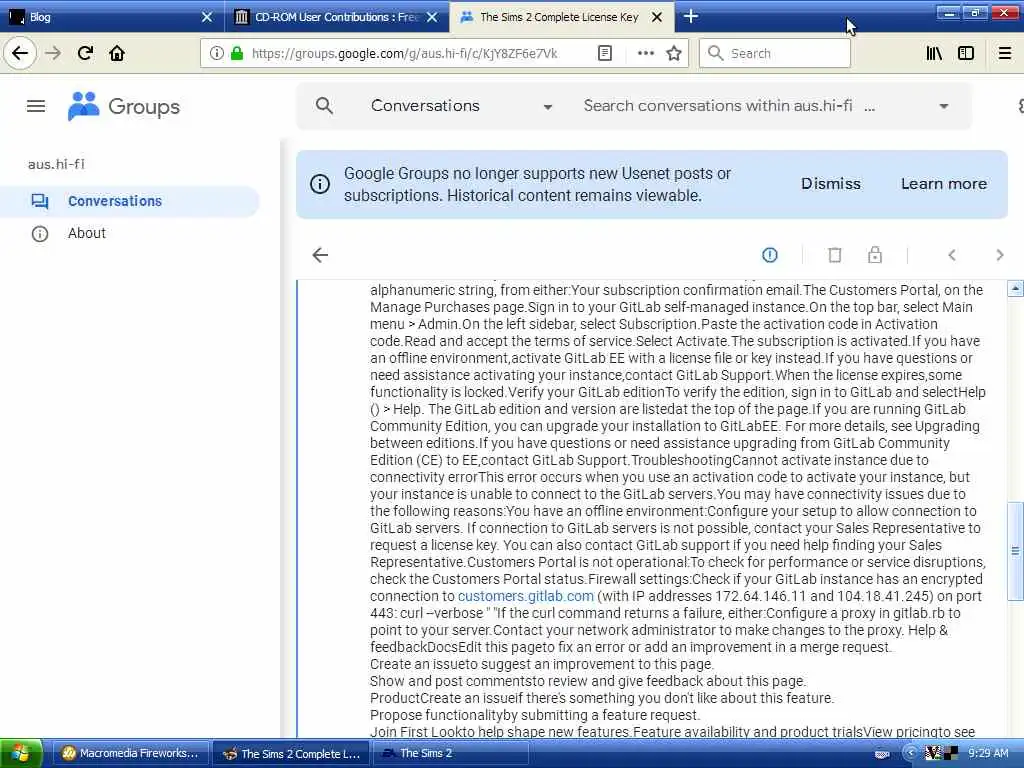
Task: Return to conversation list with back arrow
Action: (x=320, y=255)
